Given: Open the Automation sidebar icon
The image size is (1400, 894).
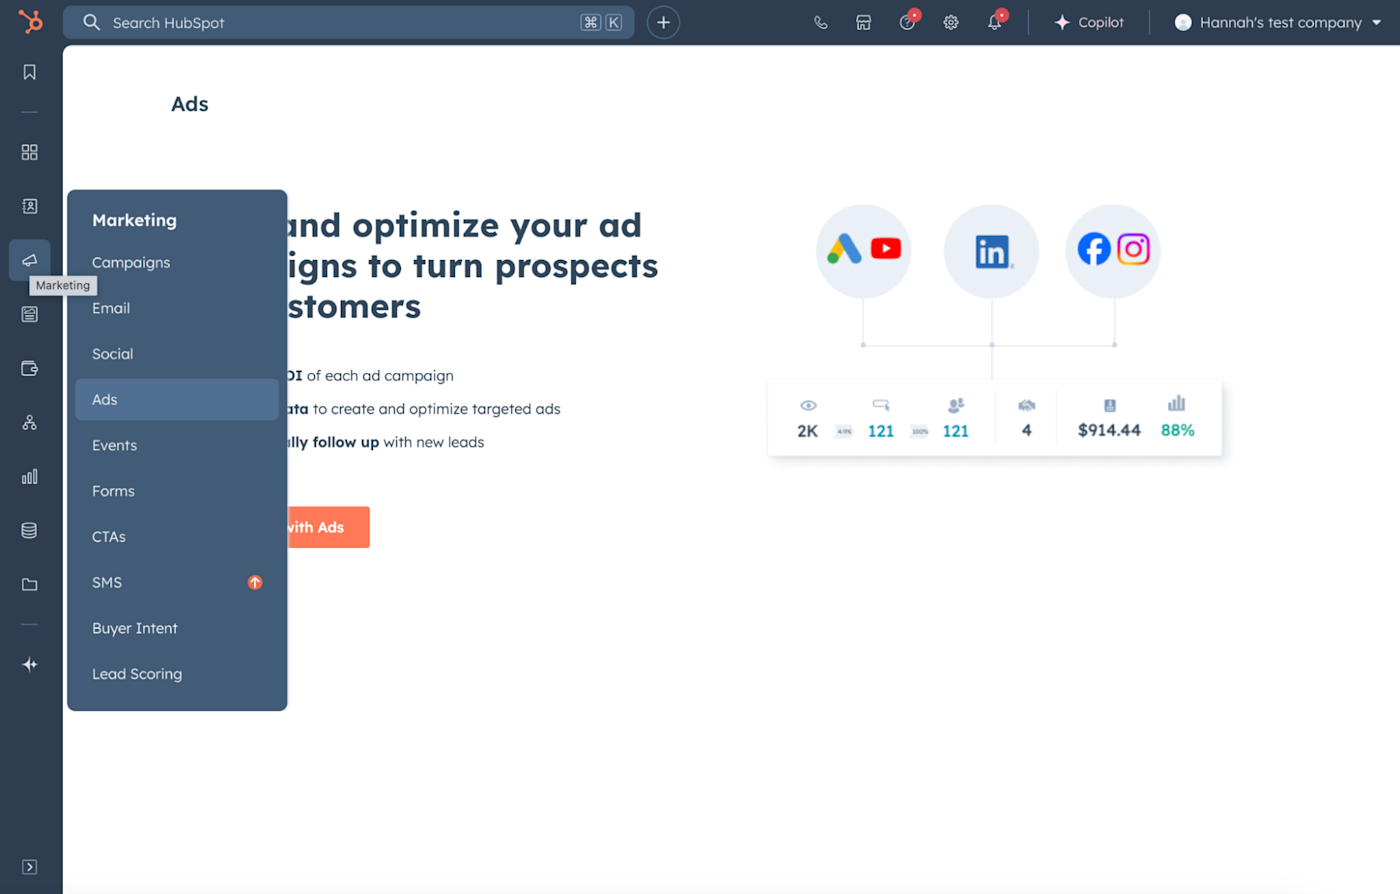Looking at the screenshot, I should (x=29, y=423).
